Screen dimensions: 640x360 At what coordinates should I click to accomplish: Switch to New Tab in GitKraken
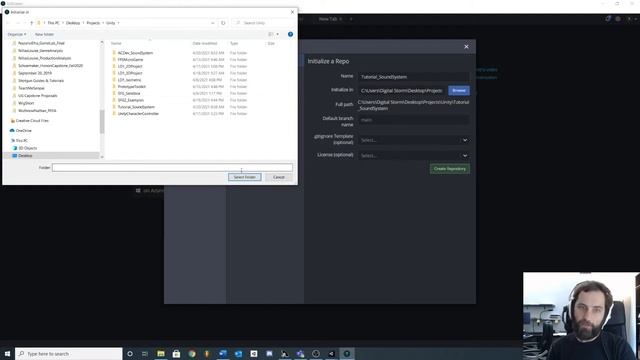coord(328,19)
